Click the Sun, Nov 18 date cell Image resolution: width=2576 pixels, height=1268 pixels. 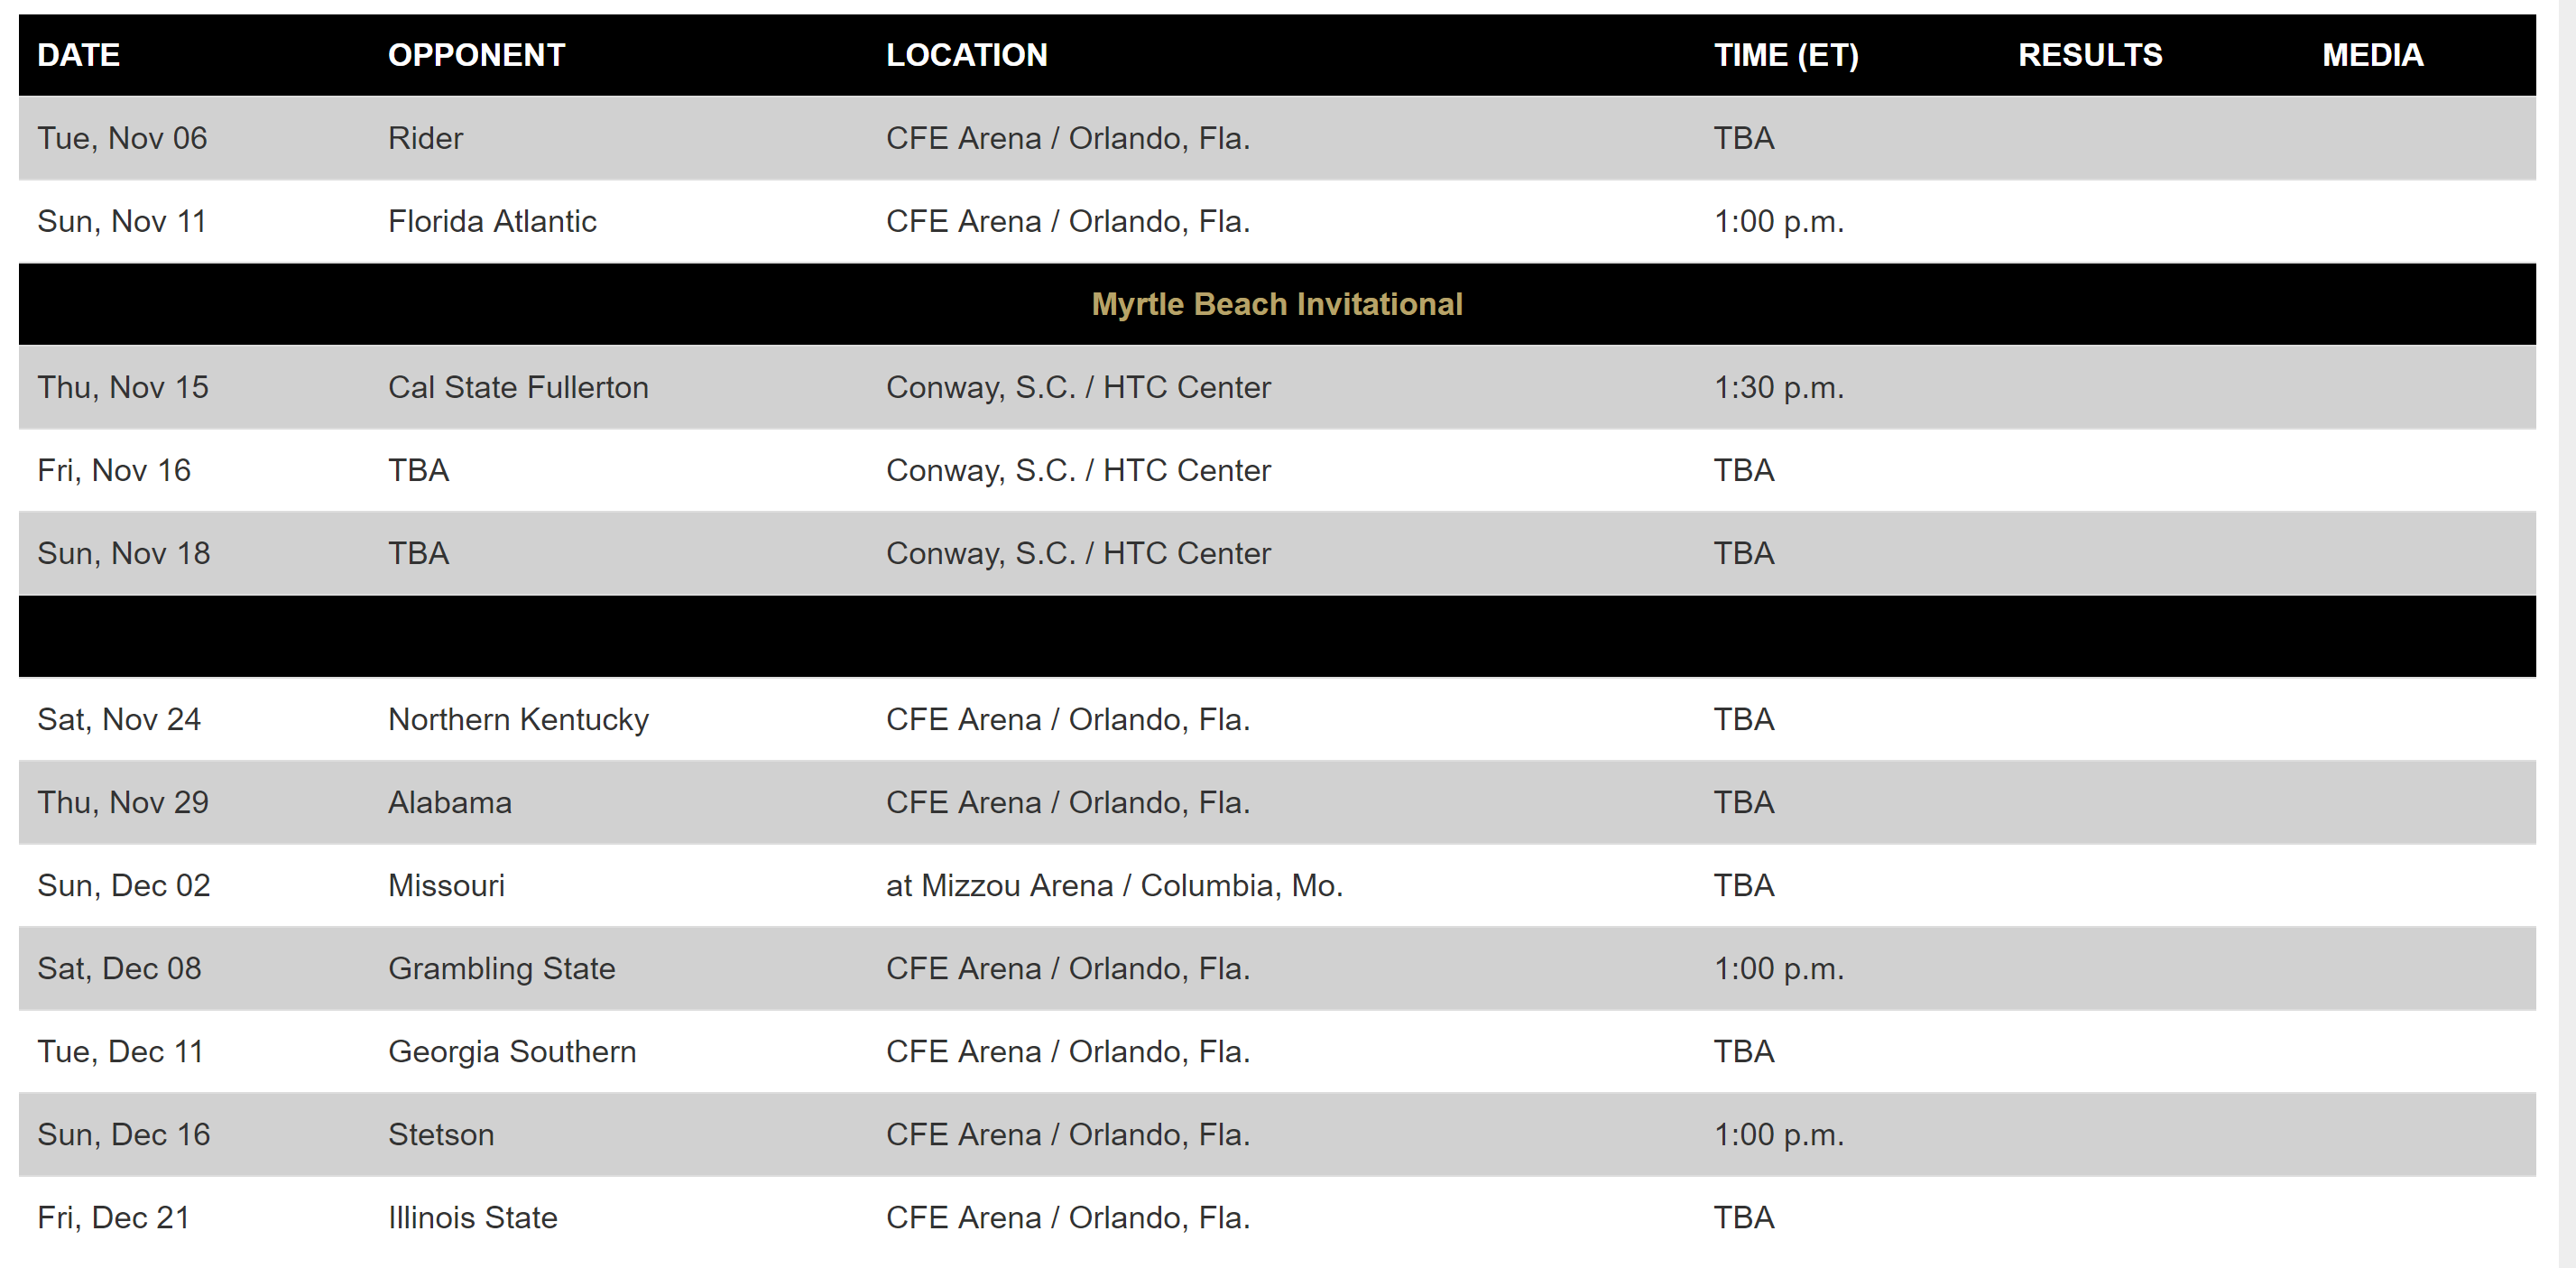coord(124,553)
